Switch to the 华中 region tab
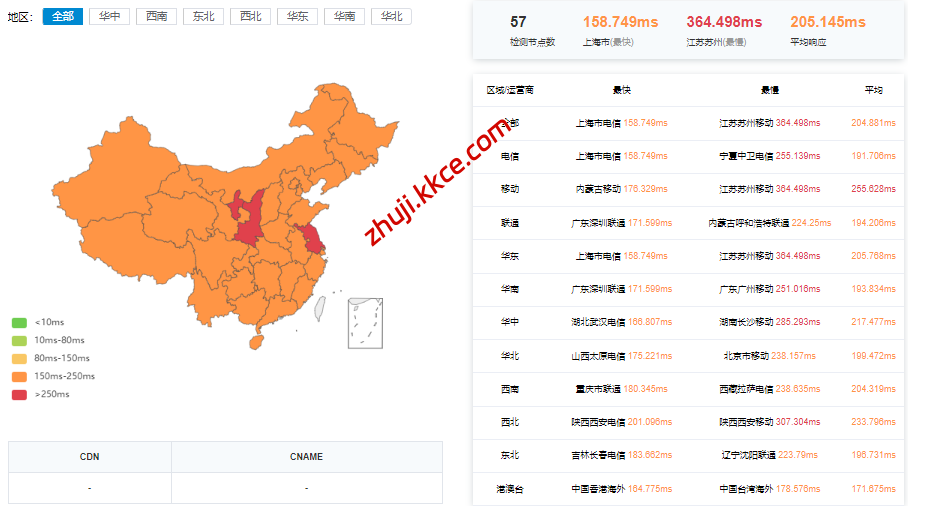 pyautogui.click(x=108, y=17)
